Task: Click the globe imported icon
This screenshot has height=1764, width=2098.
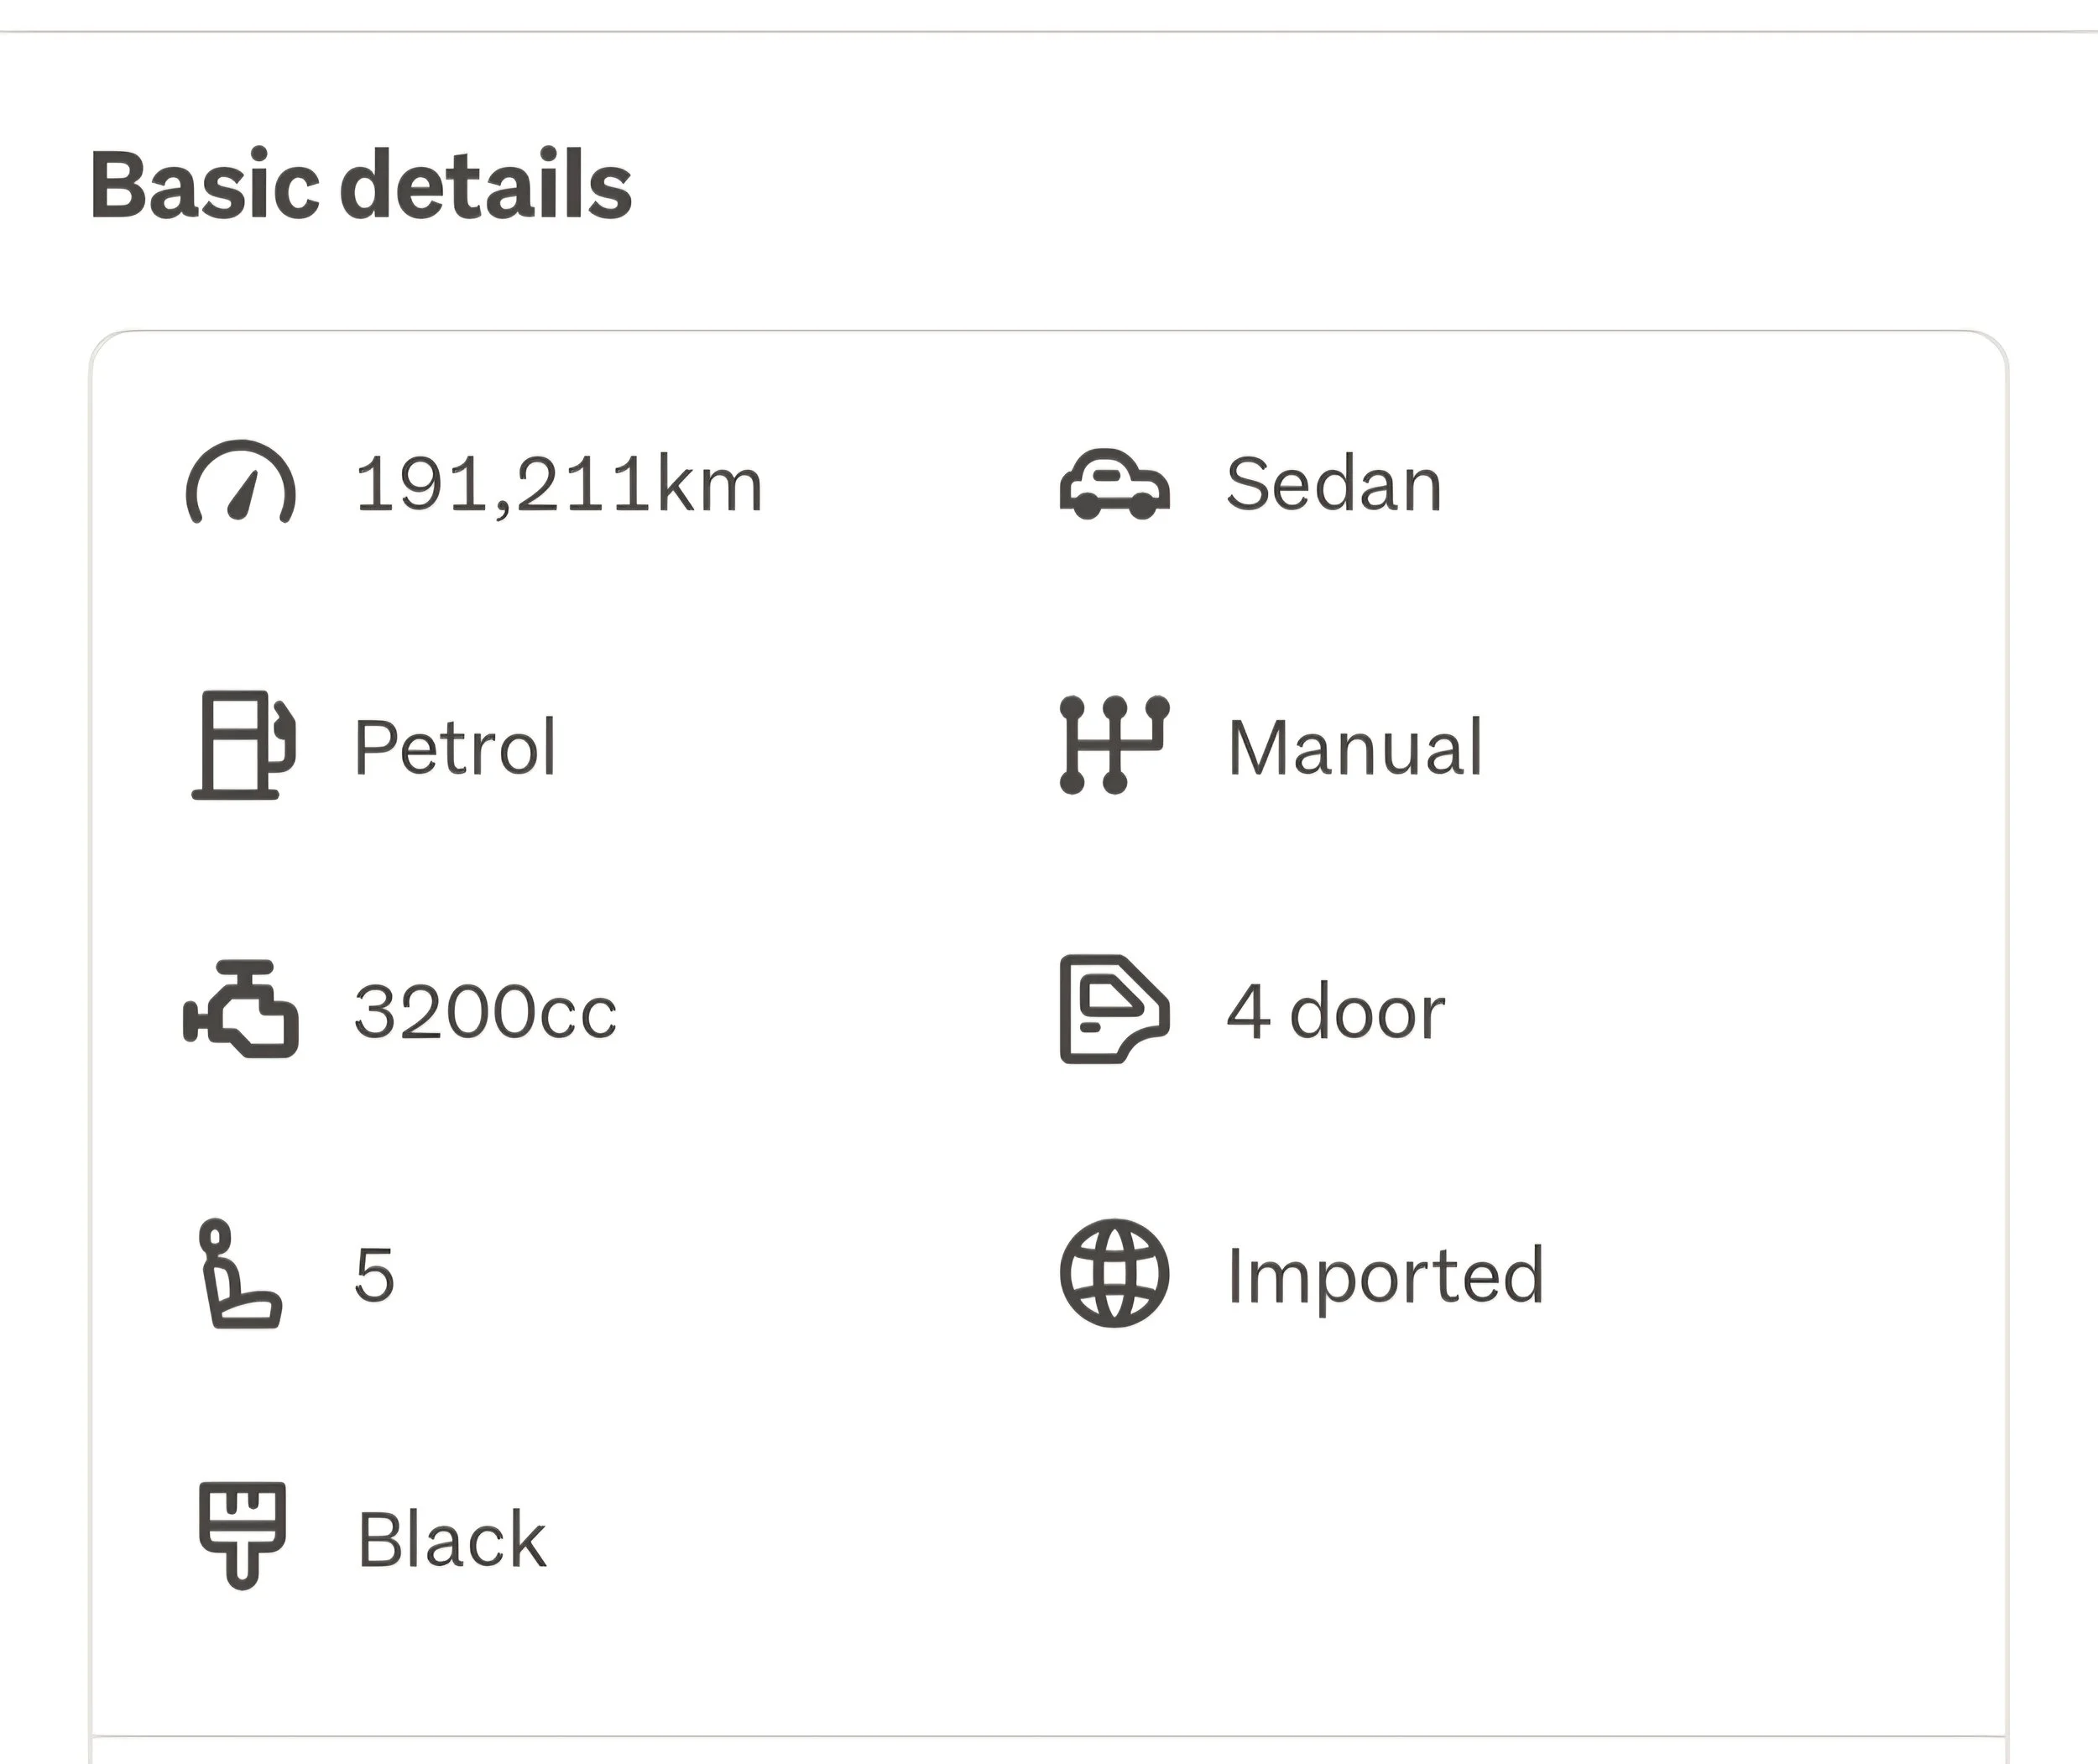Action: [1114, 1273]
